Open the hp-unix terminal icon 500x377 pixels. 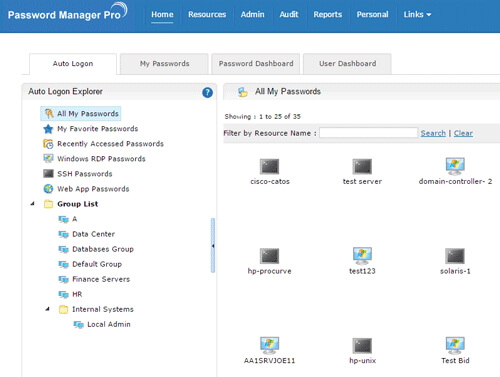tap(362, 345)
